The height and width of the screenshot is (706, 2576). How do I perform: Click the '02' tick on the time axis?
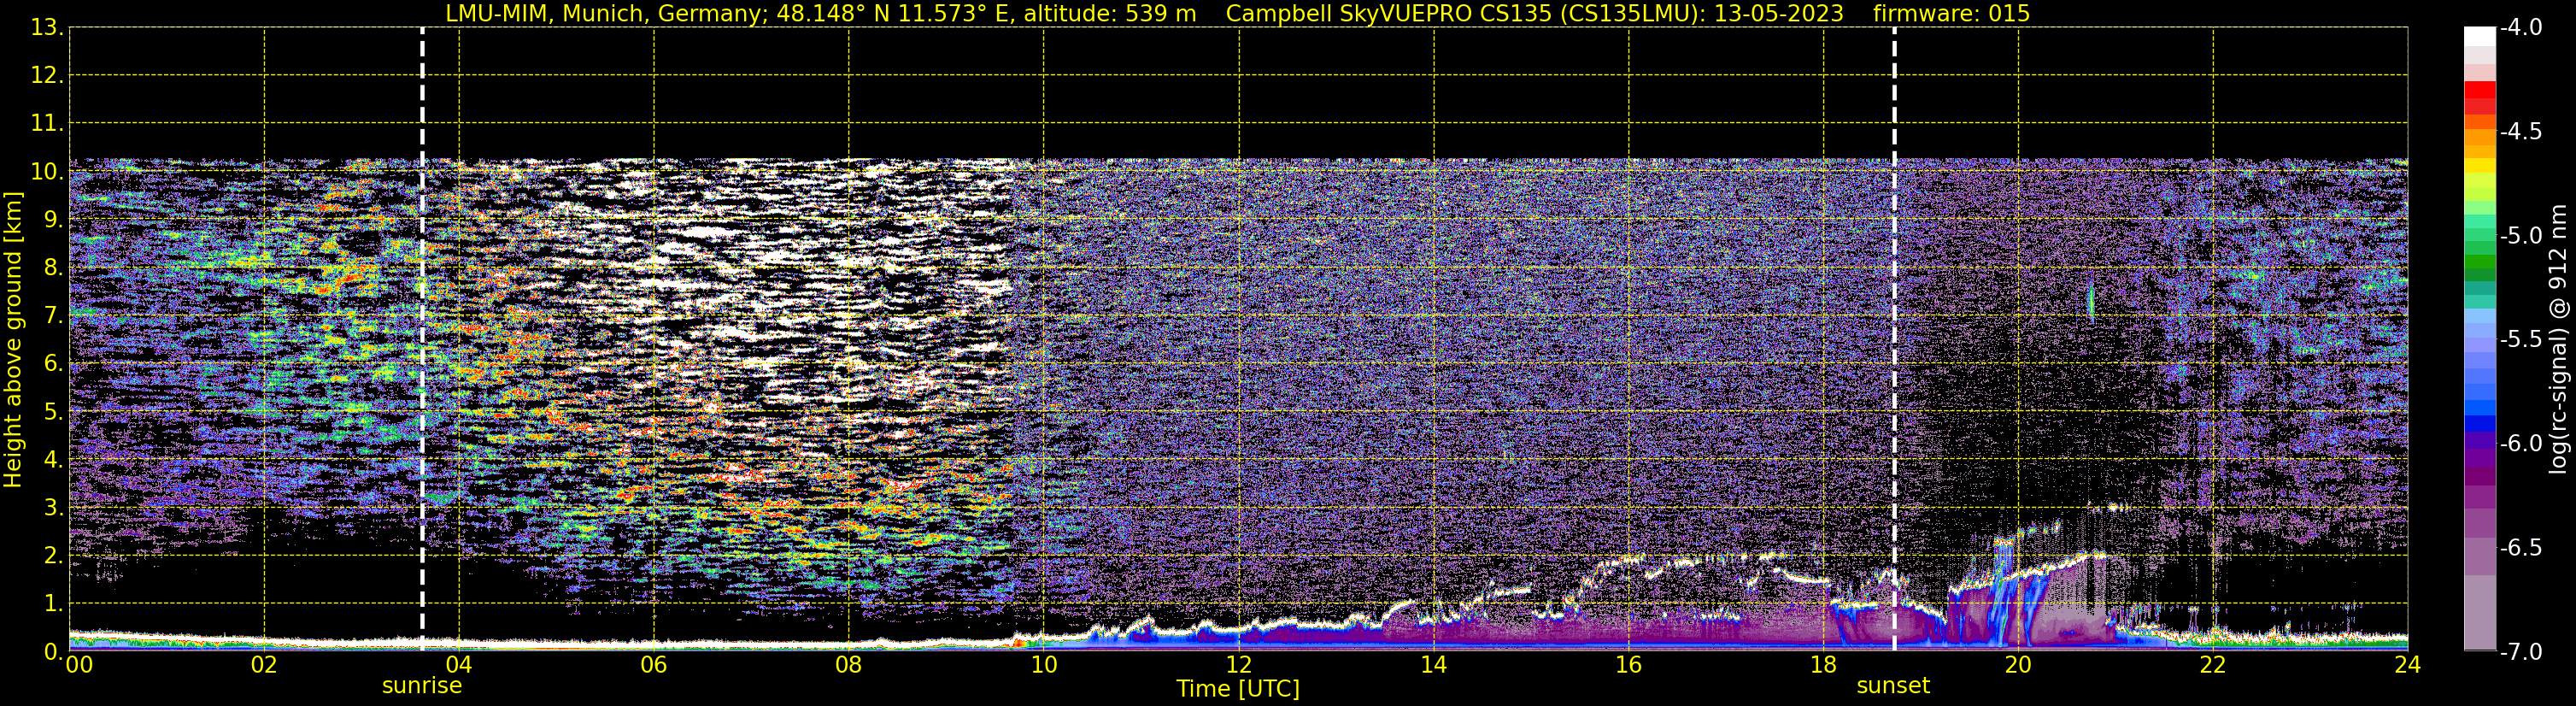[264, 665]
